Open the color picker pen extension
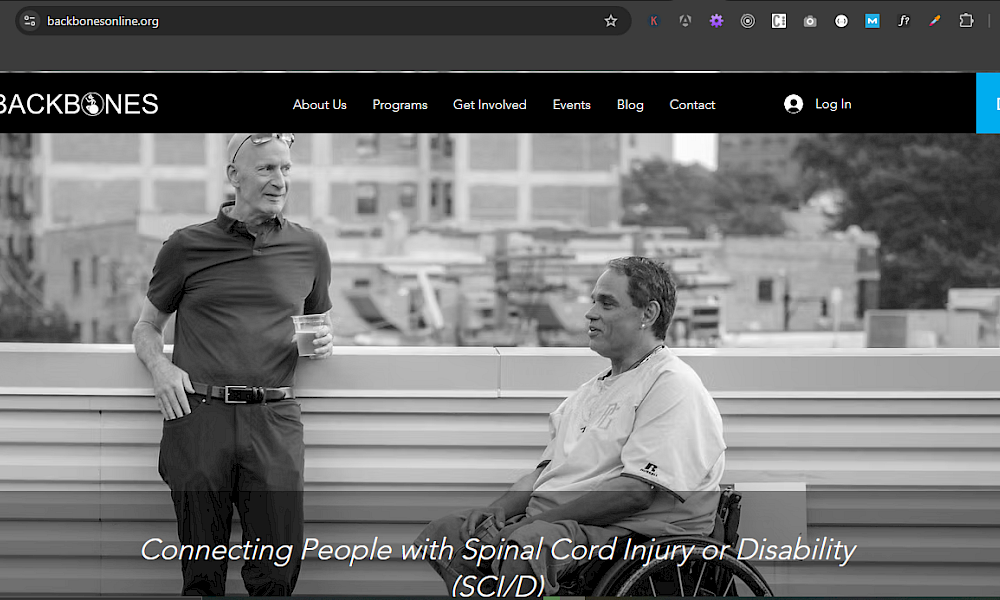Viewport: 1000px width, 600px height. point(934,21)
